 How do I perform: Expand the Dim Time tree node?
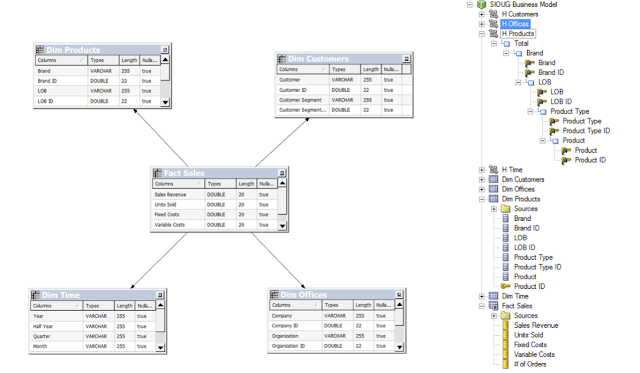[x=482, y=296]
